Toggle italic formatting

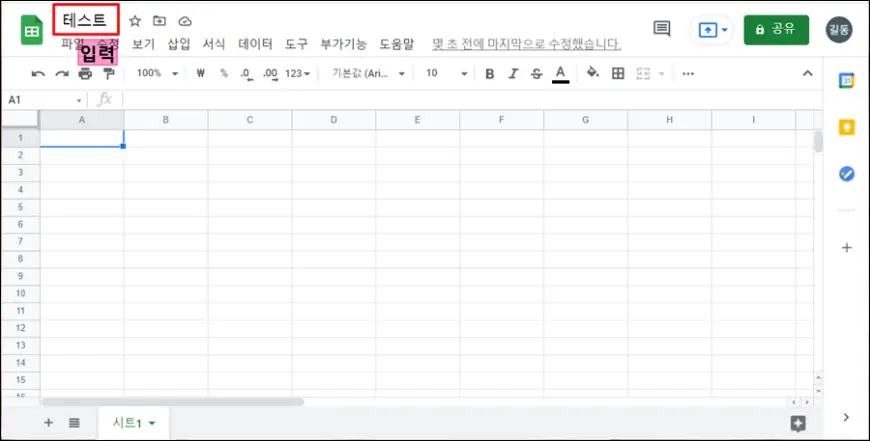coord(513,74)
